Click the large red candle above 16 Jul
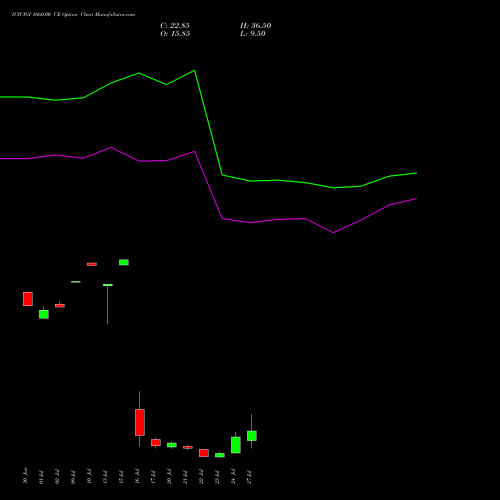 140,422
